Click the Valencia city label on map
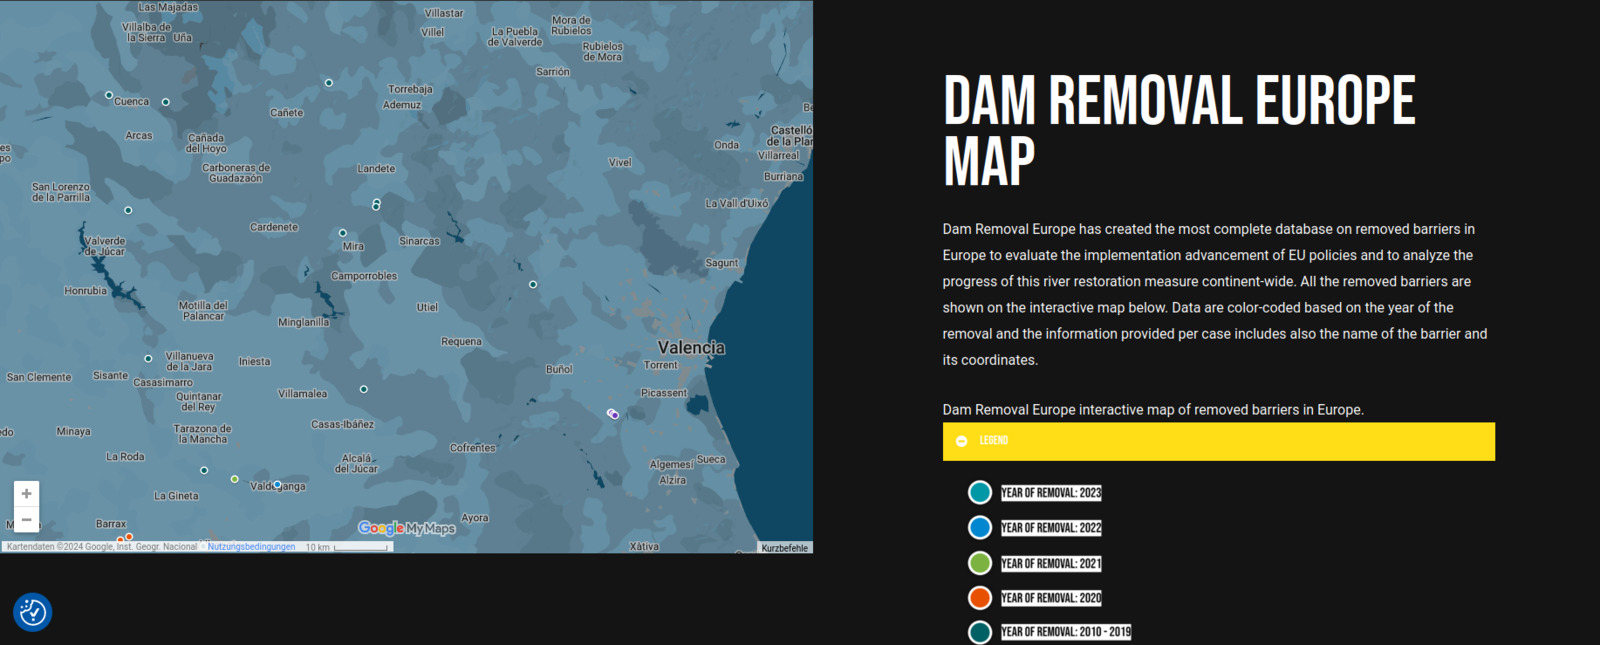 [x=691, y=348]
